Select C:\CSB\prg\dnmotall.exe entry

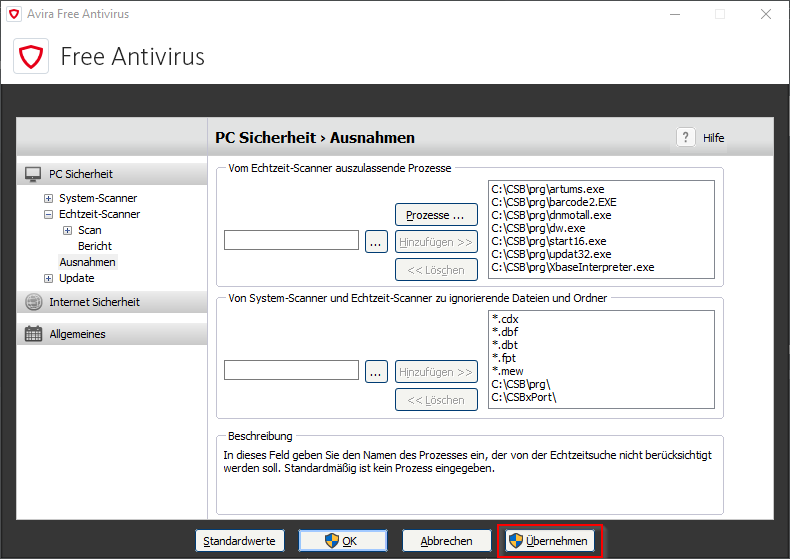[551, 216]
